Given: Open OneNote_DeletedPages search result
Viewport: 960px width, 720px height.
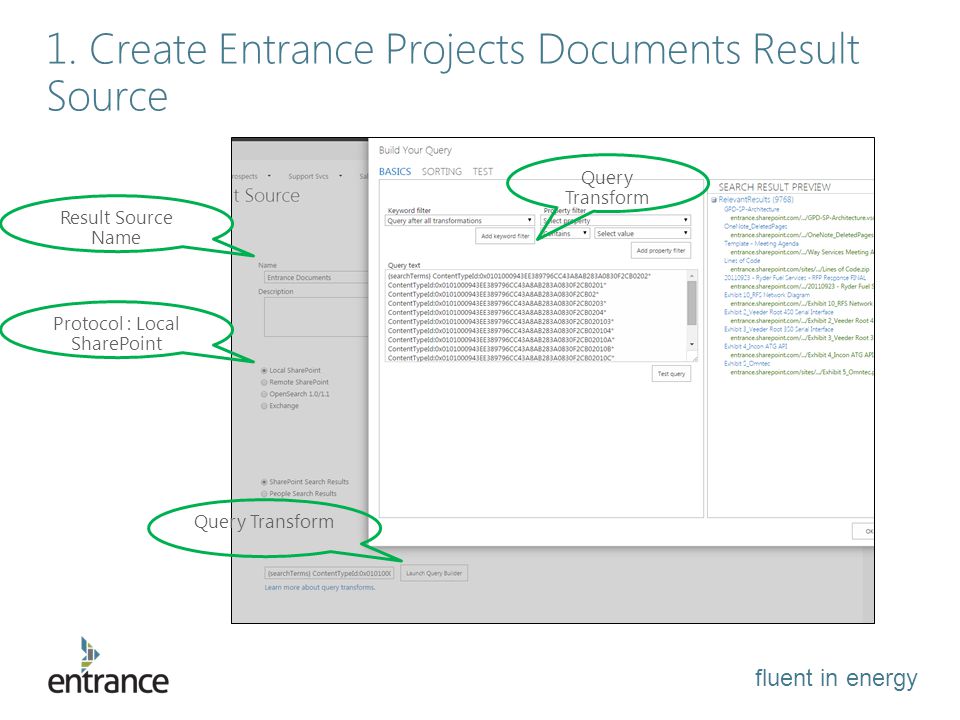Looking at the screenshot, I should 756,226.
